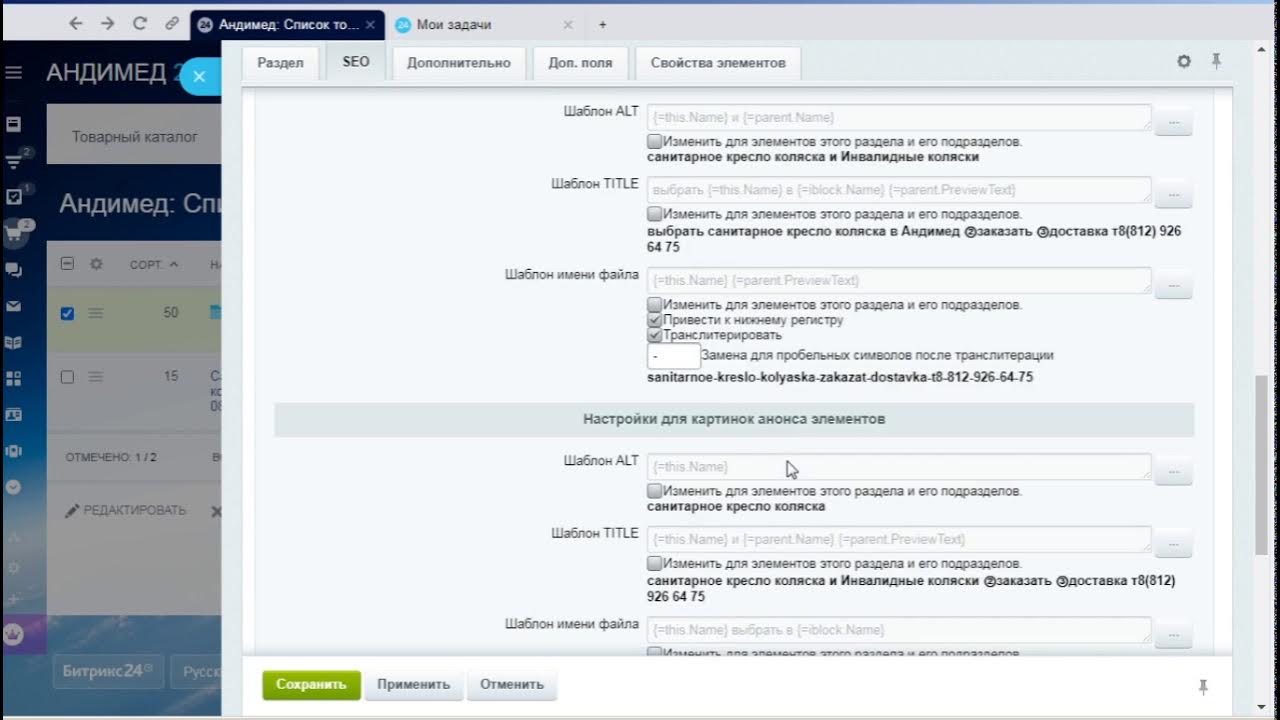
Task: Open the tasks checkmark icon in left sidebar
Action: [14, 197]
